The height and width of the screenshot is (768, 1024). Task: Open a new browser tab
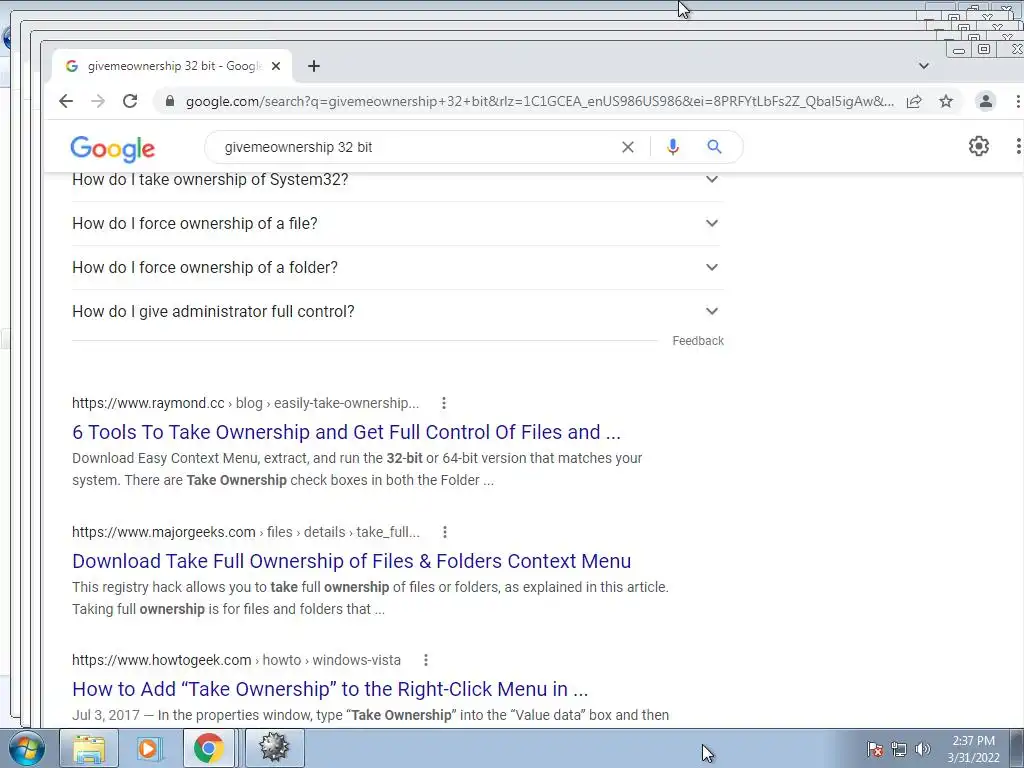click(x=313, y=66)
